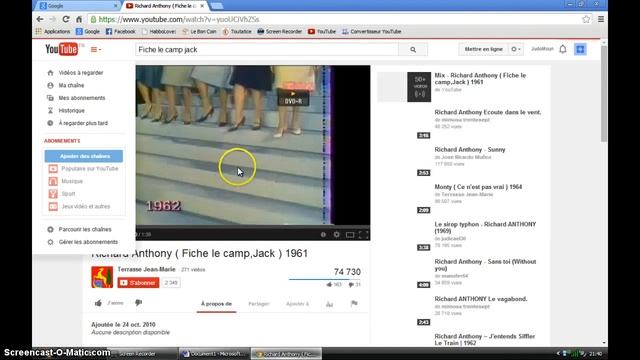Open the Terrasse Jean-Marie channel name
Image resolution: width=640 pixels, height=360 pixels.
pos(147,269)
